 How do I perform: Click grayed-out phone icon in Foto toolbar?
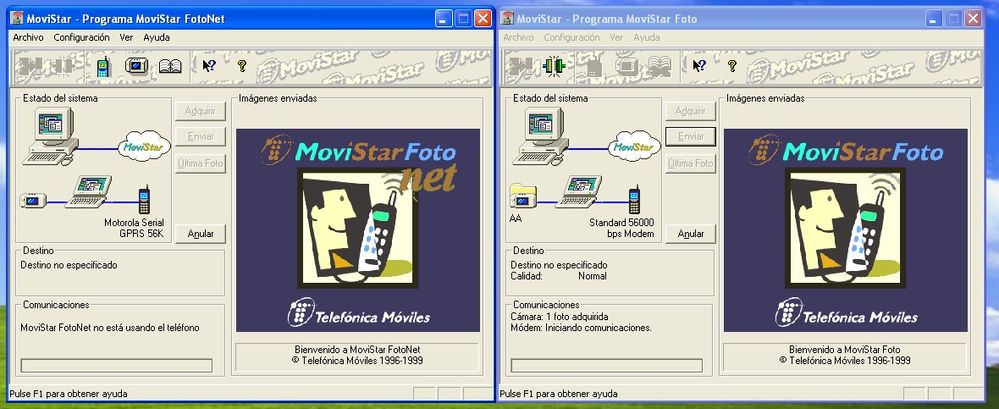click(x=594, y=66)
